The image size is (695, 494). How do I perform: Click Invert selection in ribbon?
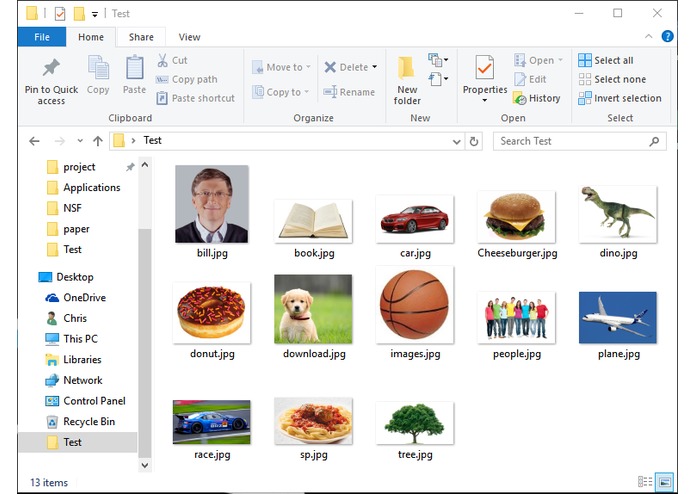[620, 98]
